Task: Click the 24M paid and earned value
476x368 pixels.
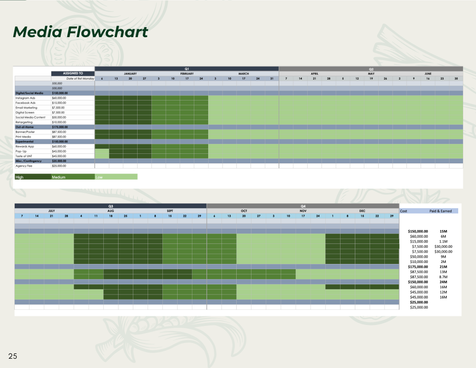Action: pyautogui.click(x=443, y=282)
